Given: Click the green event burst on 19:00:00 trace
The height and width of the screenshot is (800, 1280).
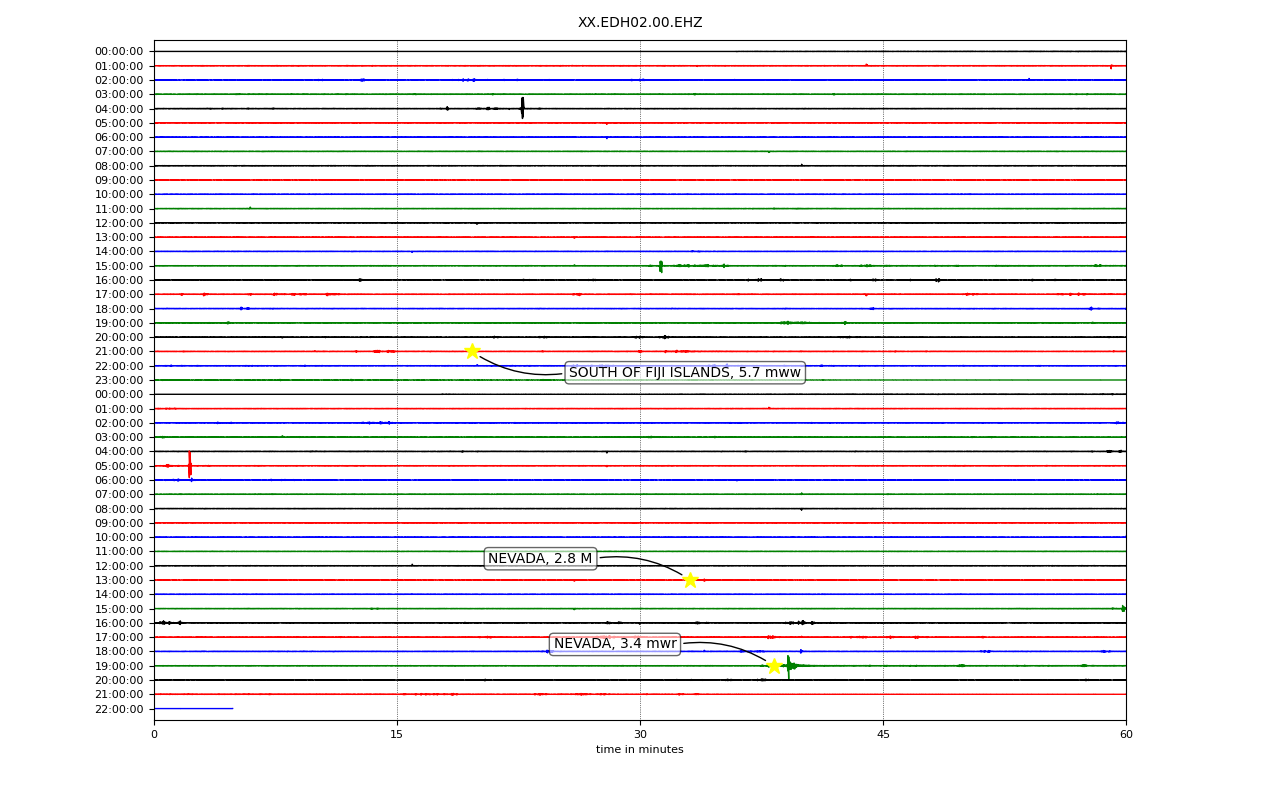Looking at the screenshot, I should 789,666.
